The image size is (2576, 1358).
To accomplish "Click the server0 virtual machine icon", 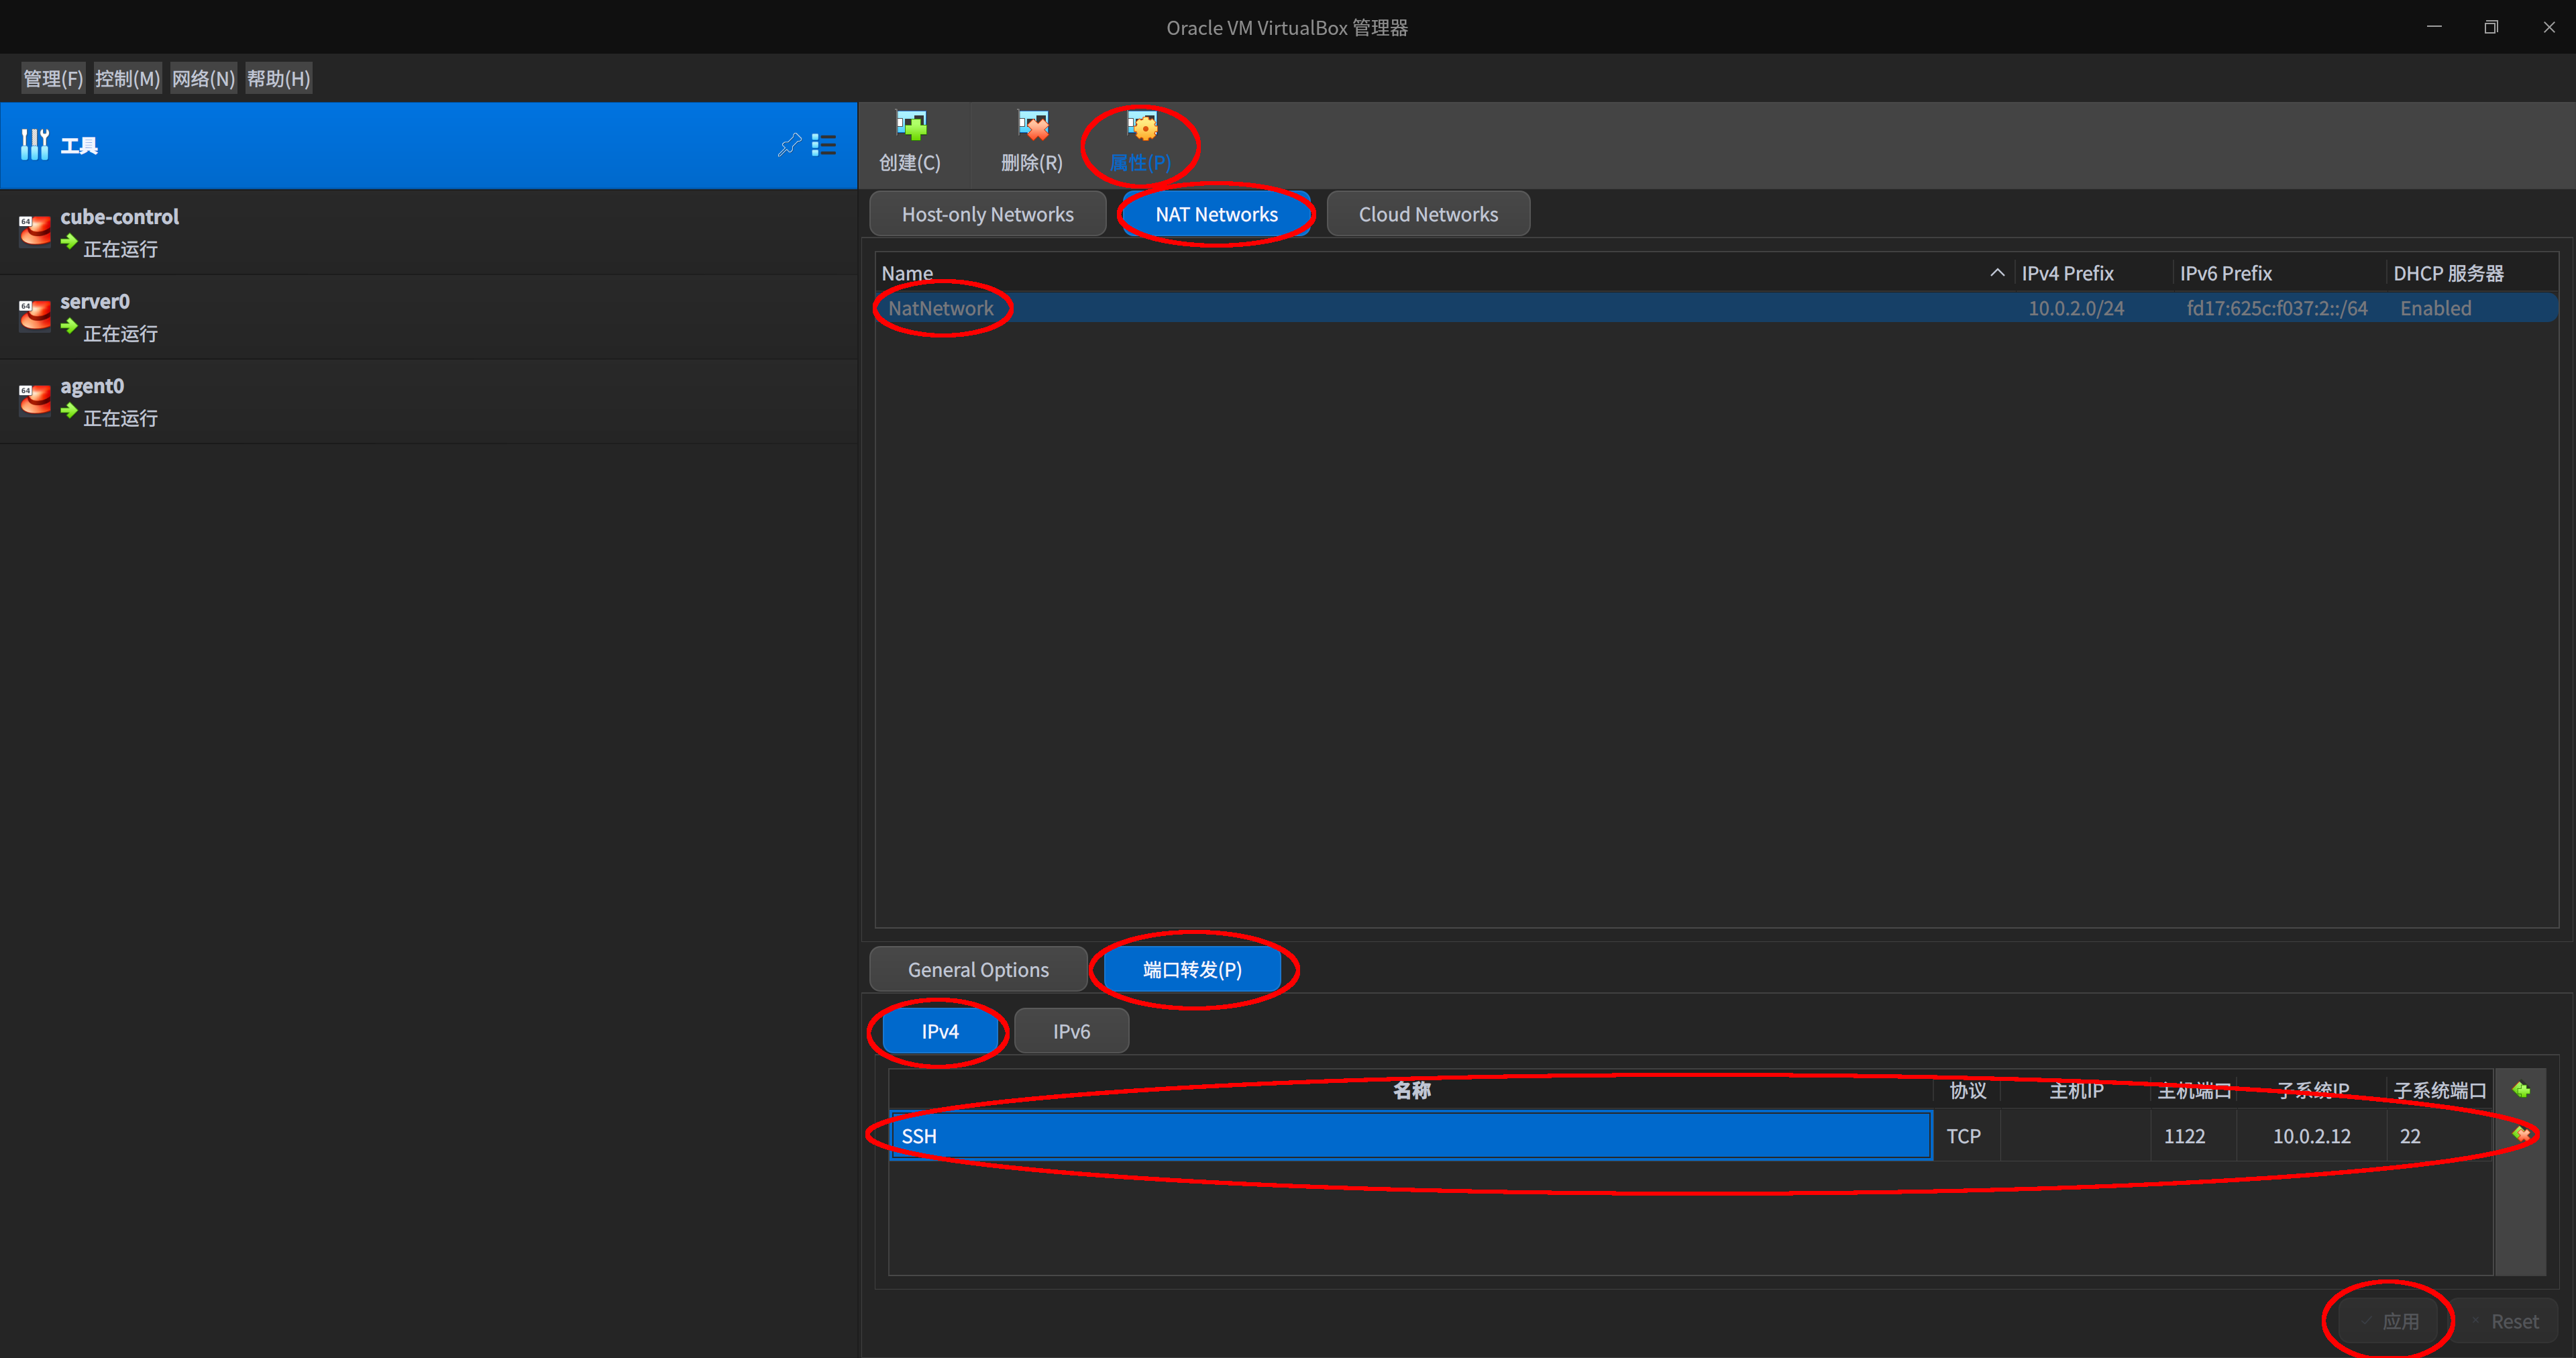I will pyautogui.click(x=35, y=315).
